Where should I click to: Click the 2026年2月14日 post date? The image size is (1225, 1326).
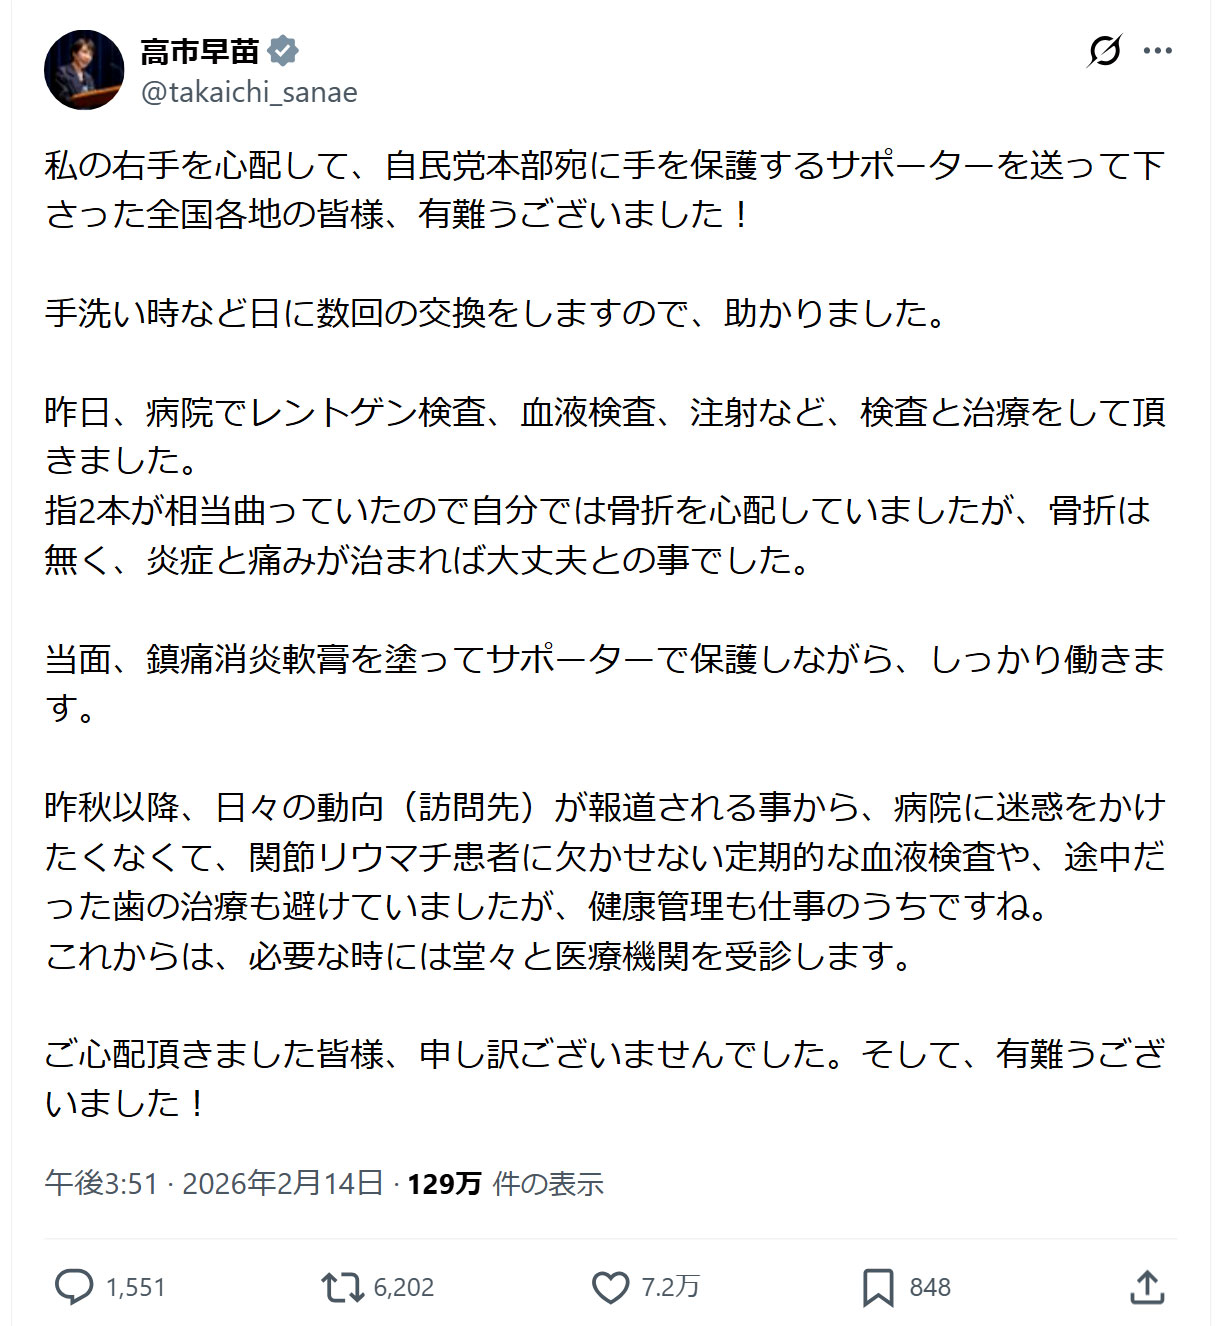click(282, 1184)
